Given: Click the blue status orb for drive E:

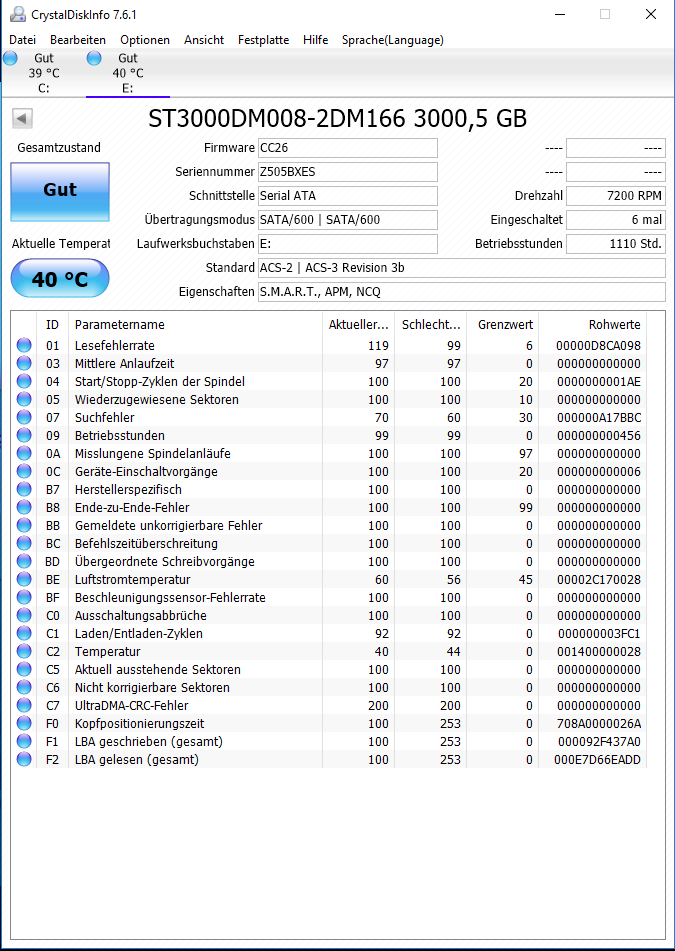Looking at the screenshot, I should click(94, 58).
